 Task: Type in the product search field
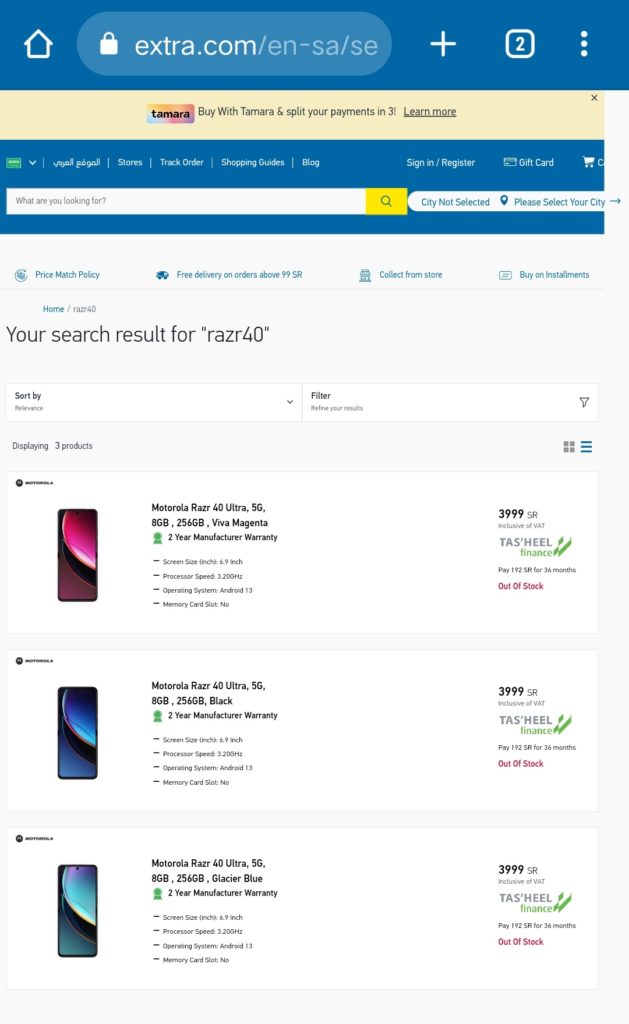pos(186,201)
